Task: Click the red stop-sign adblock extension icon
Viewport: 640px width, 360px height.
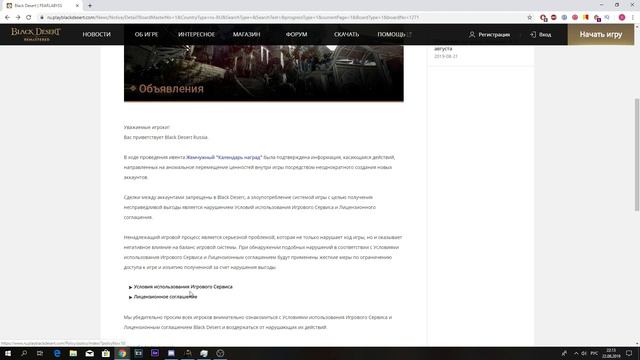Action: click(554, 18)
